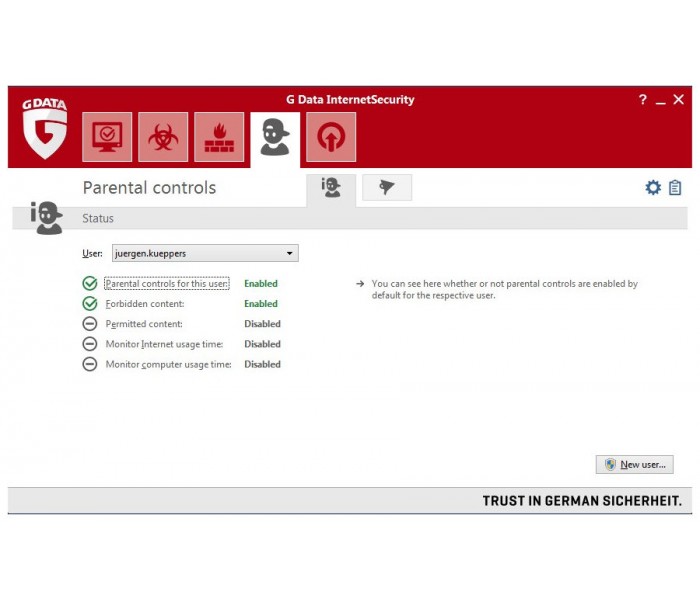Toggle Disabled status for computer usage time
Screen dimensions: 700x600
pyautogui.click(x=262, y=364)
